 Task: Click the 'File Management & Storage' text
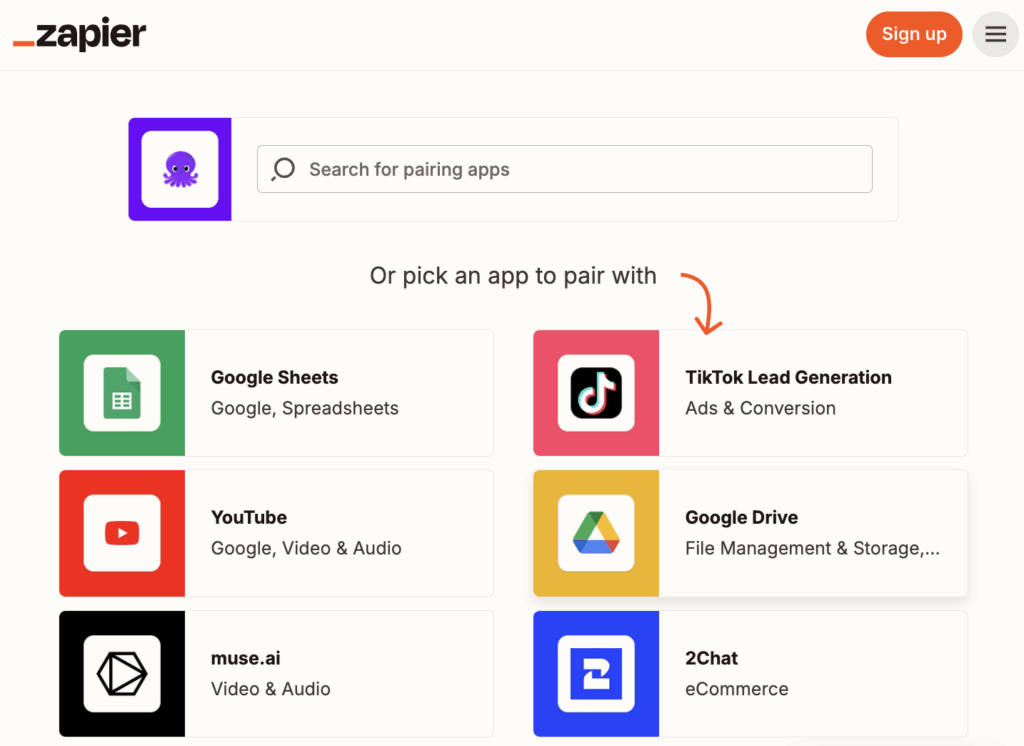tap(812, 548)
